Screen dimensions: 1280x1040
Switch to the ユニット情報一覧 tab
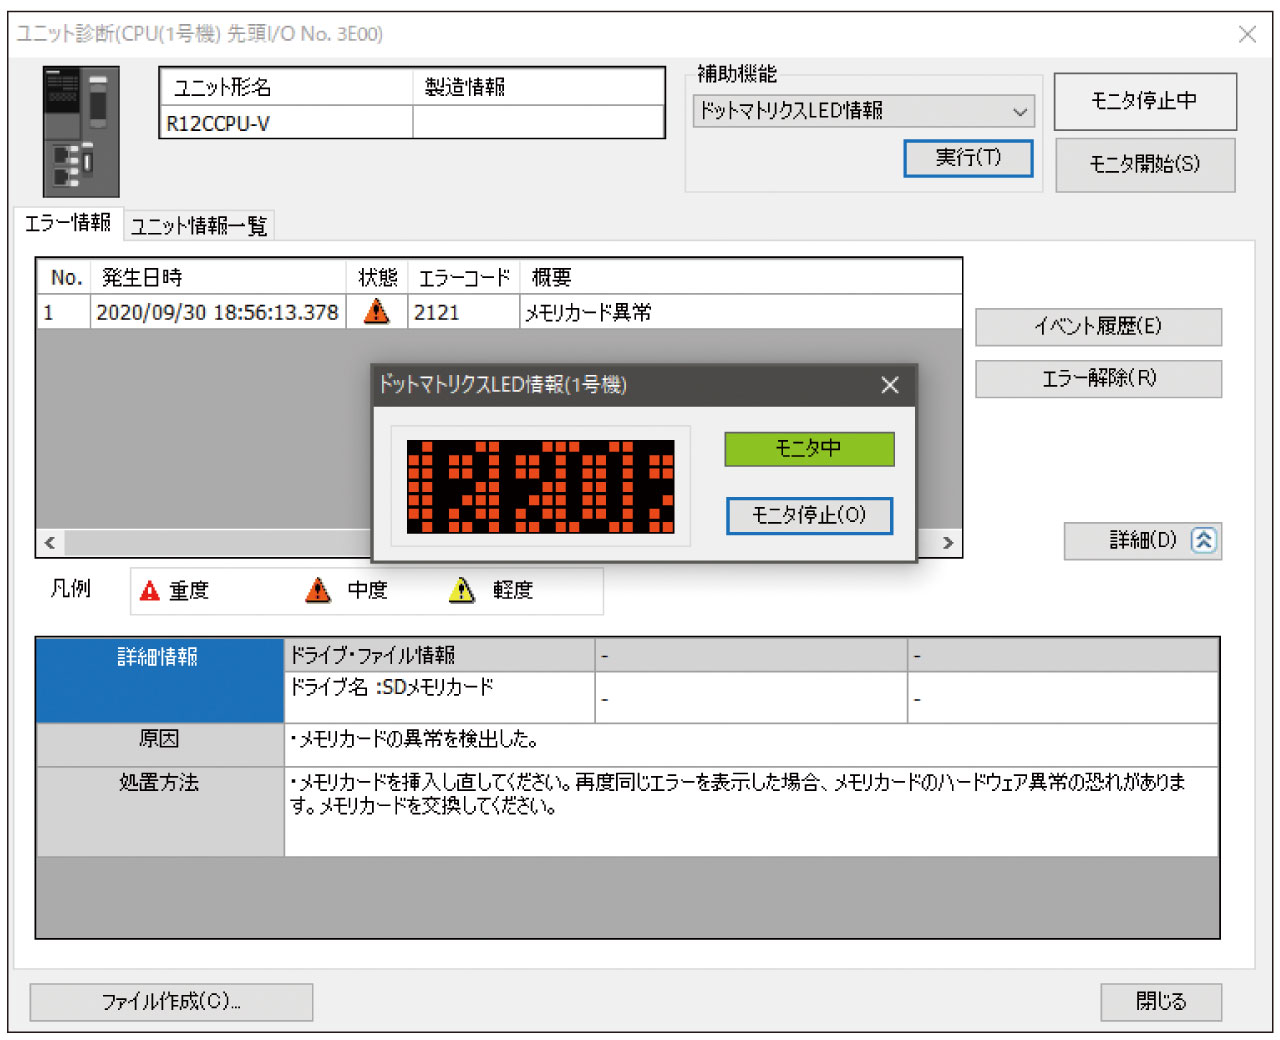[x=199, y=226]
